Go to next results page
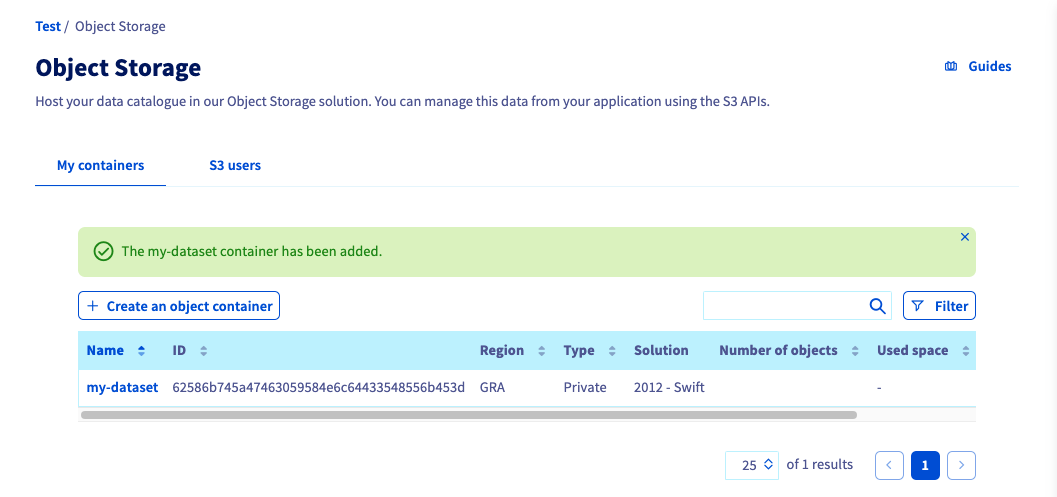The image size is (1057, 497). coord(961,465)
